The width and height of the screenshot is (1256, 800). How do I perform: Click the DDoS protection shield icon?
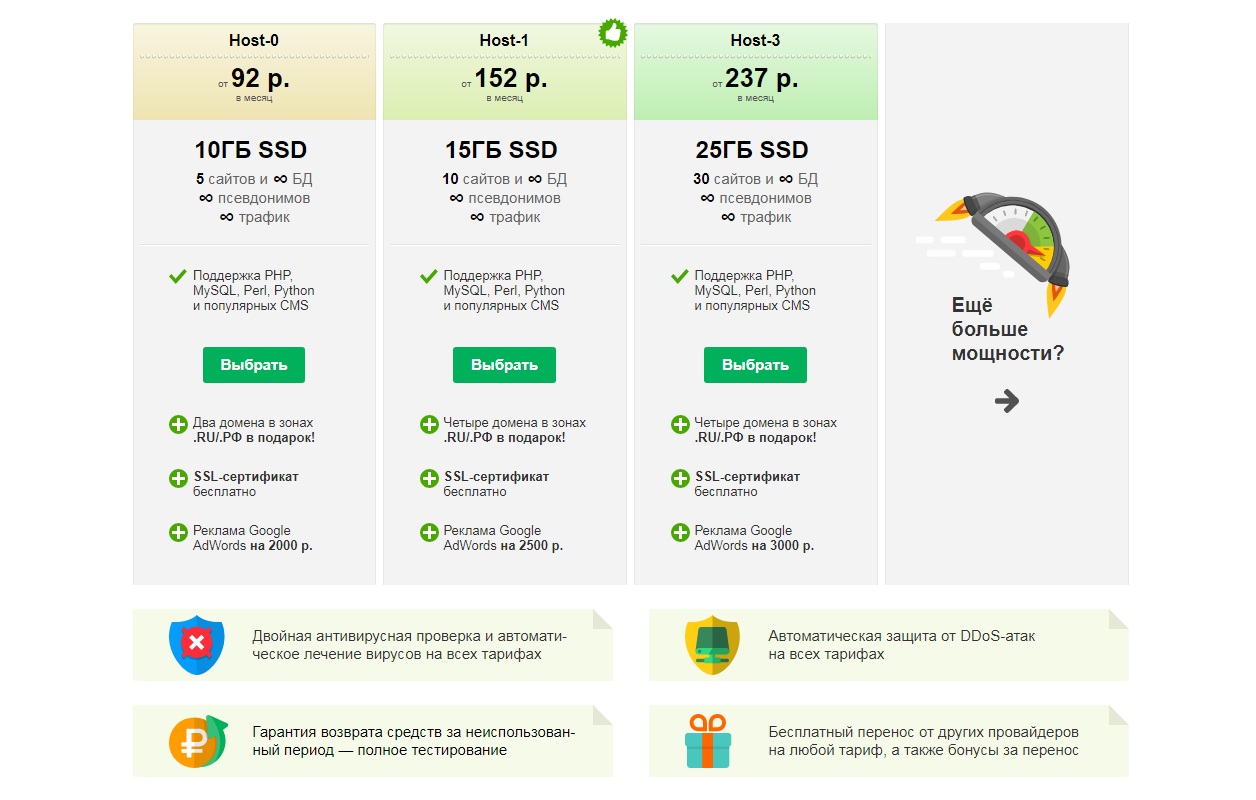(712, 644)
